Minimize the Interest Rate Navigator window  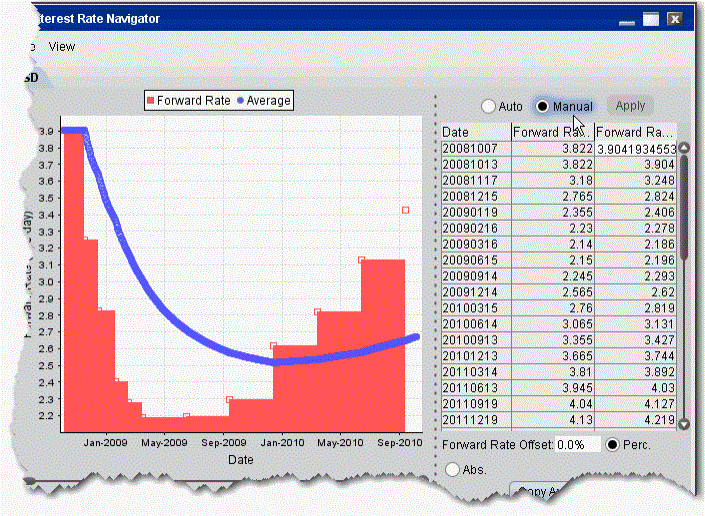pos(627,19)
